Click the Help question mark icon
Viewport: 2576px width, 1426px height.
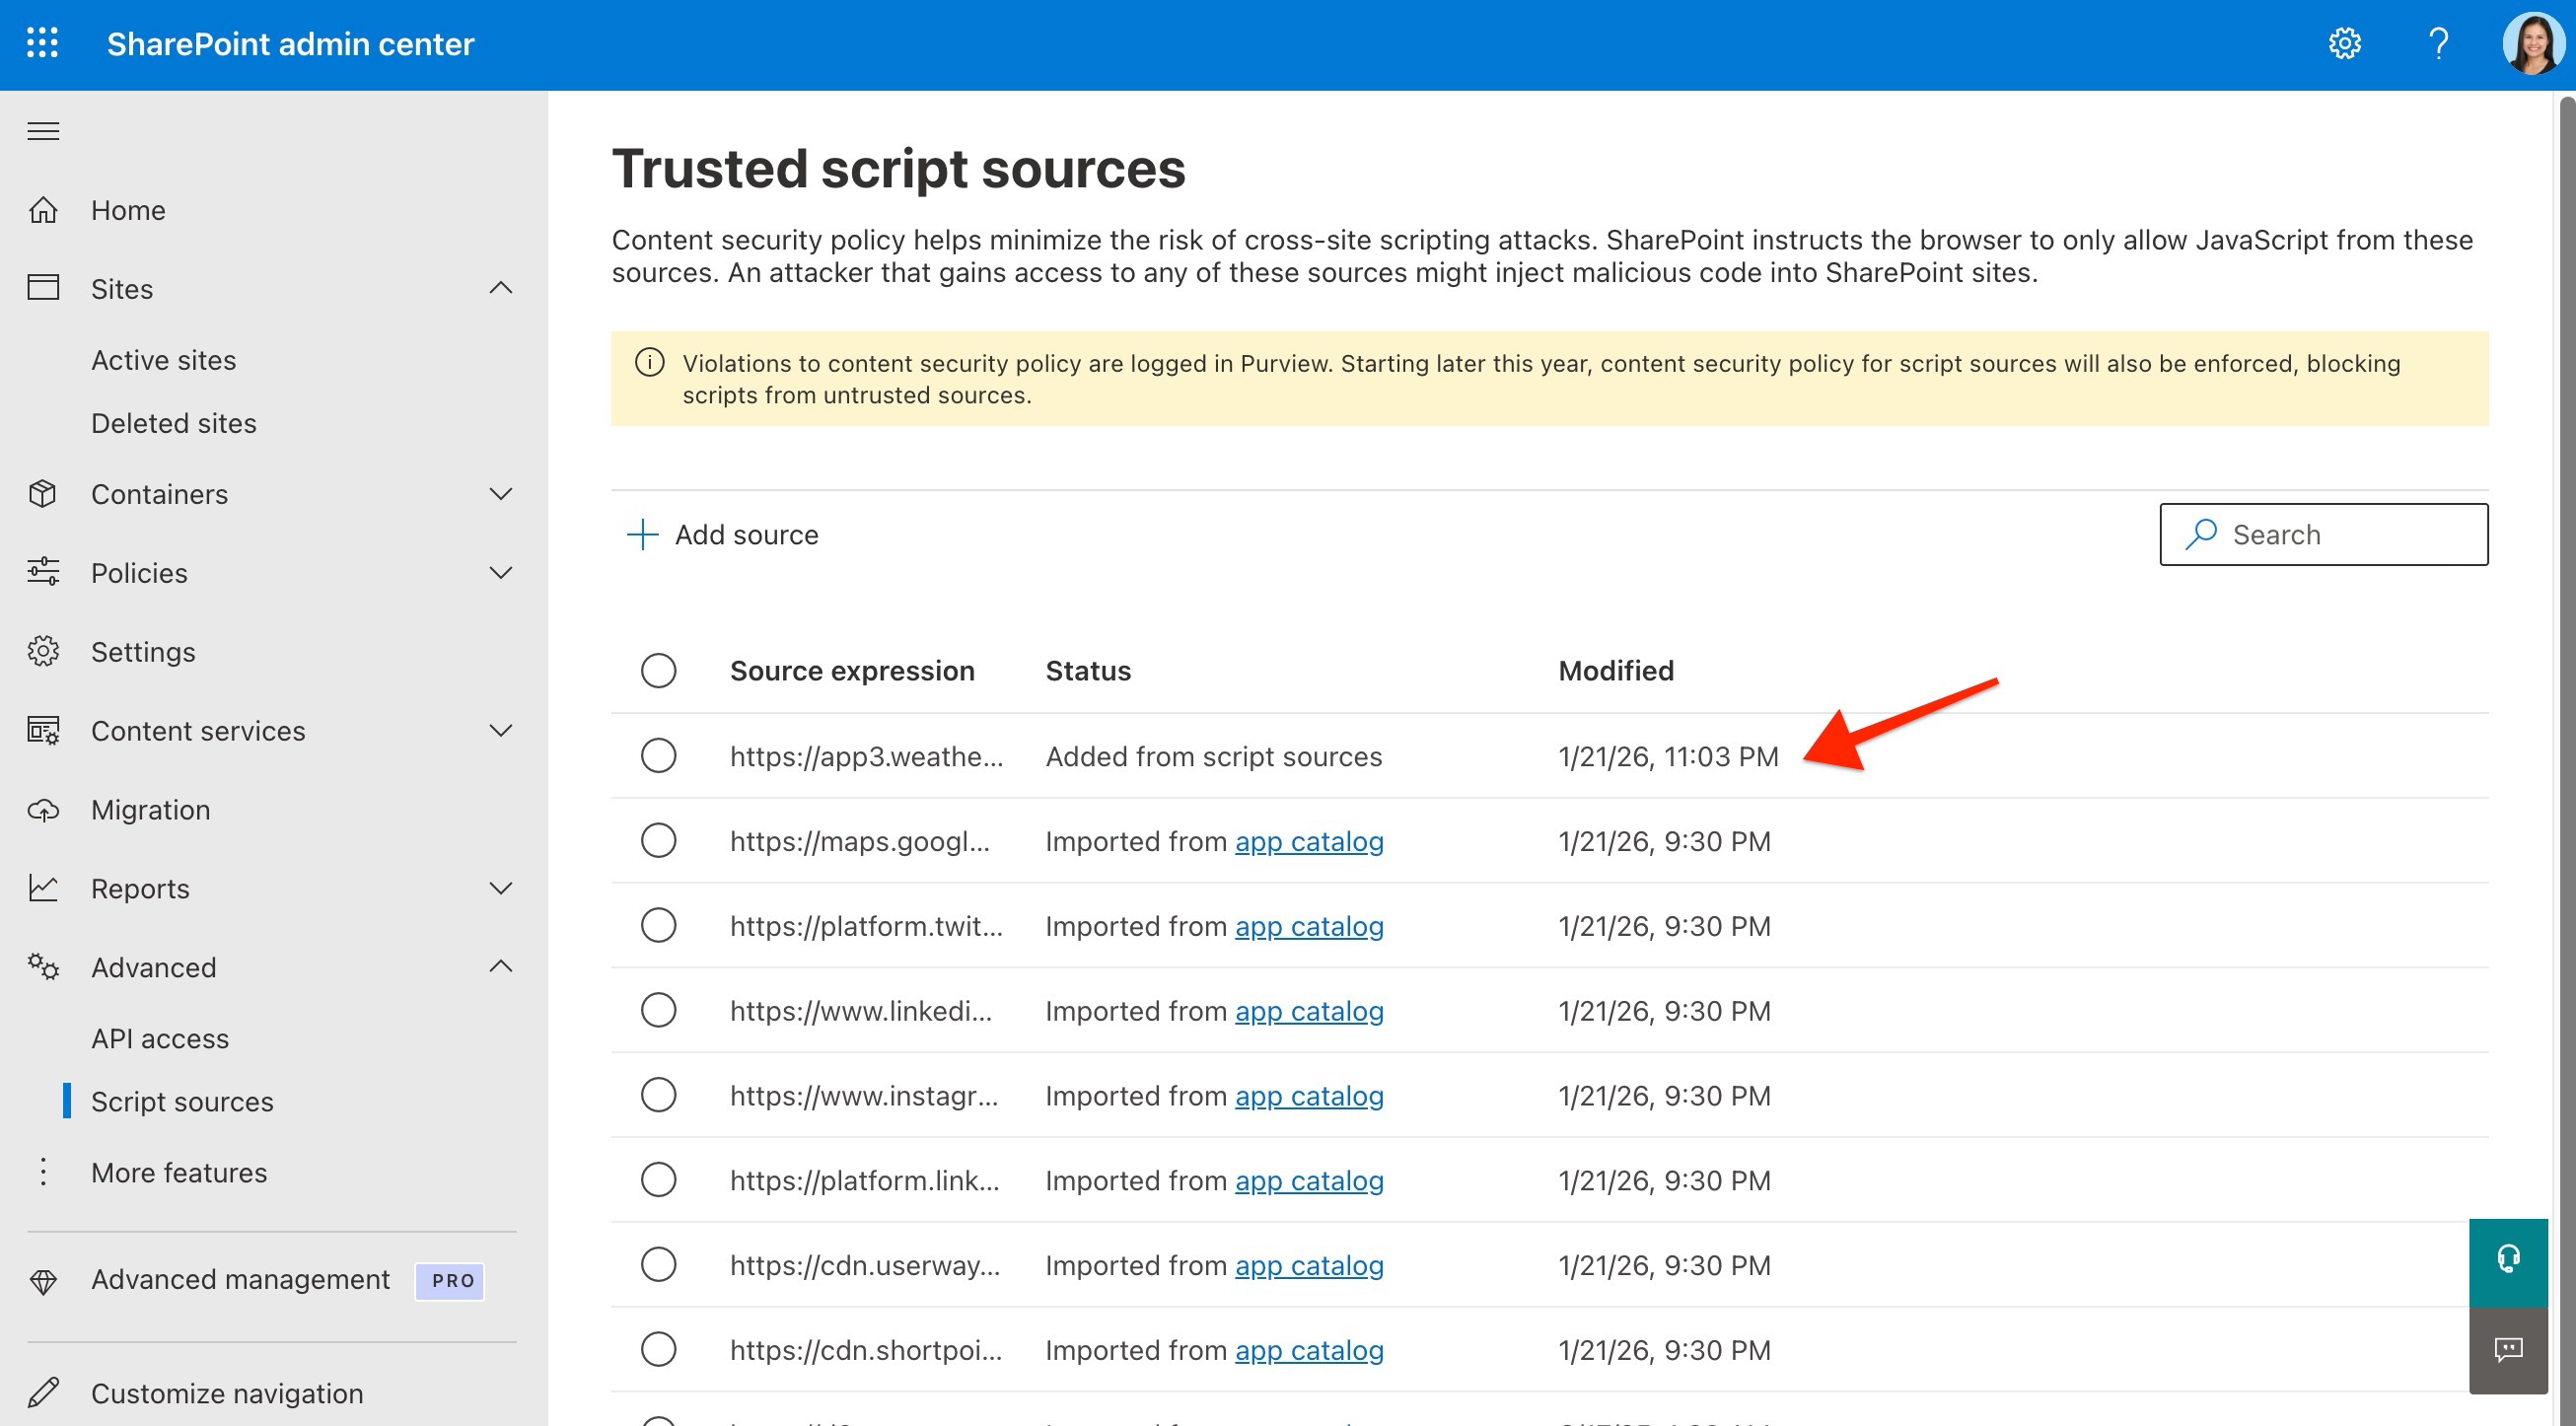click(x=2437, y=44)
